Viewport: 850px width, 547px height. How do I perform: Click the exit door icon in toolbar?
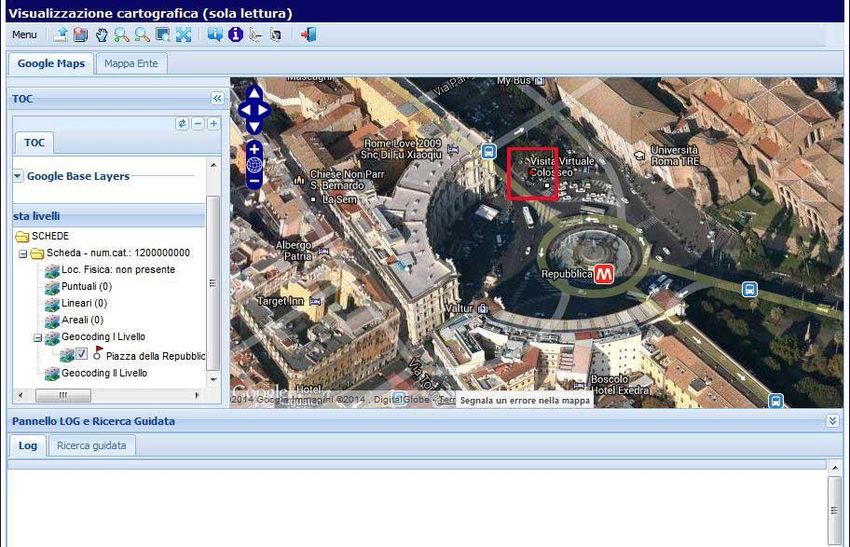click(308, 35)
